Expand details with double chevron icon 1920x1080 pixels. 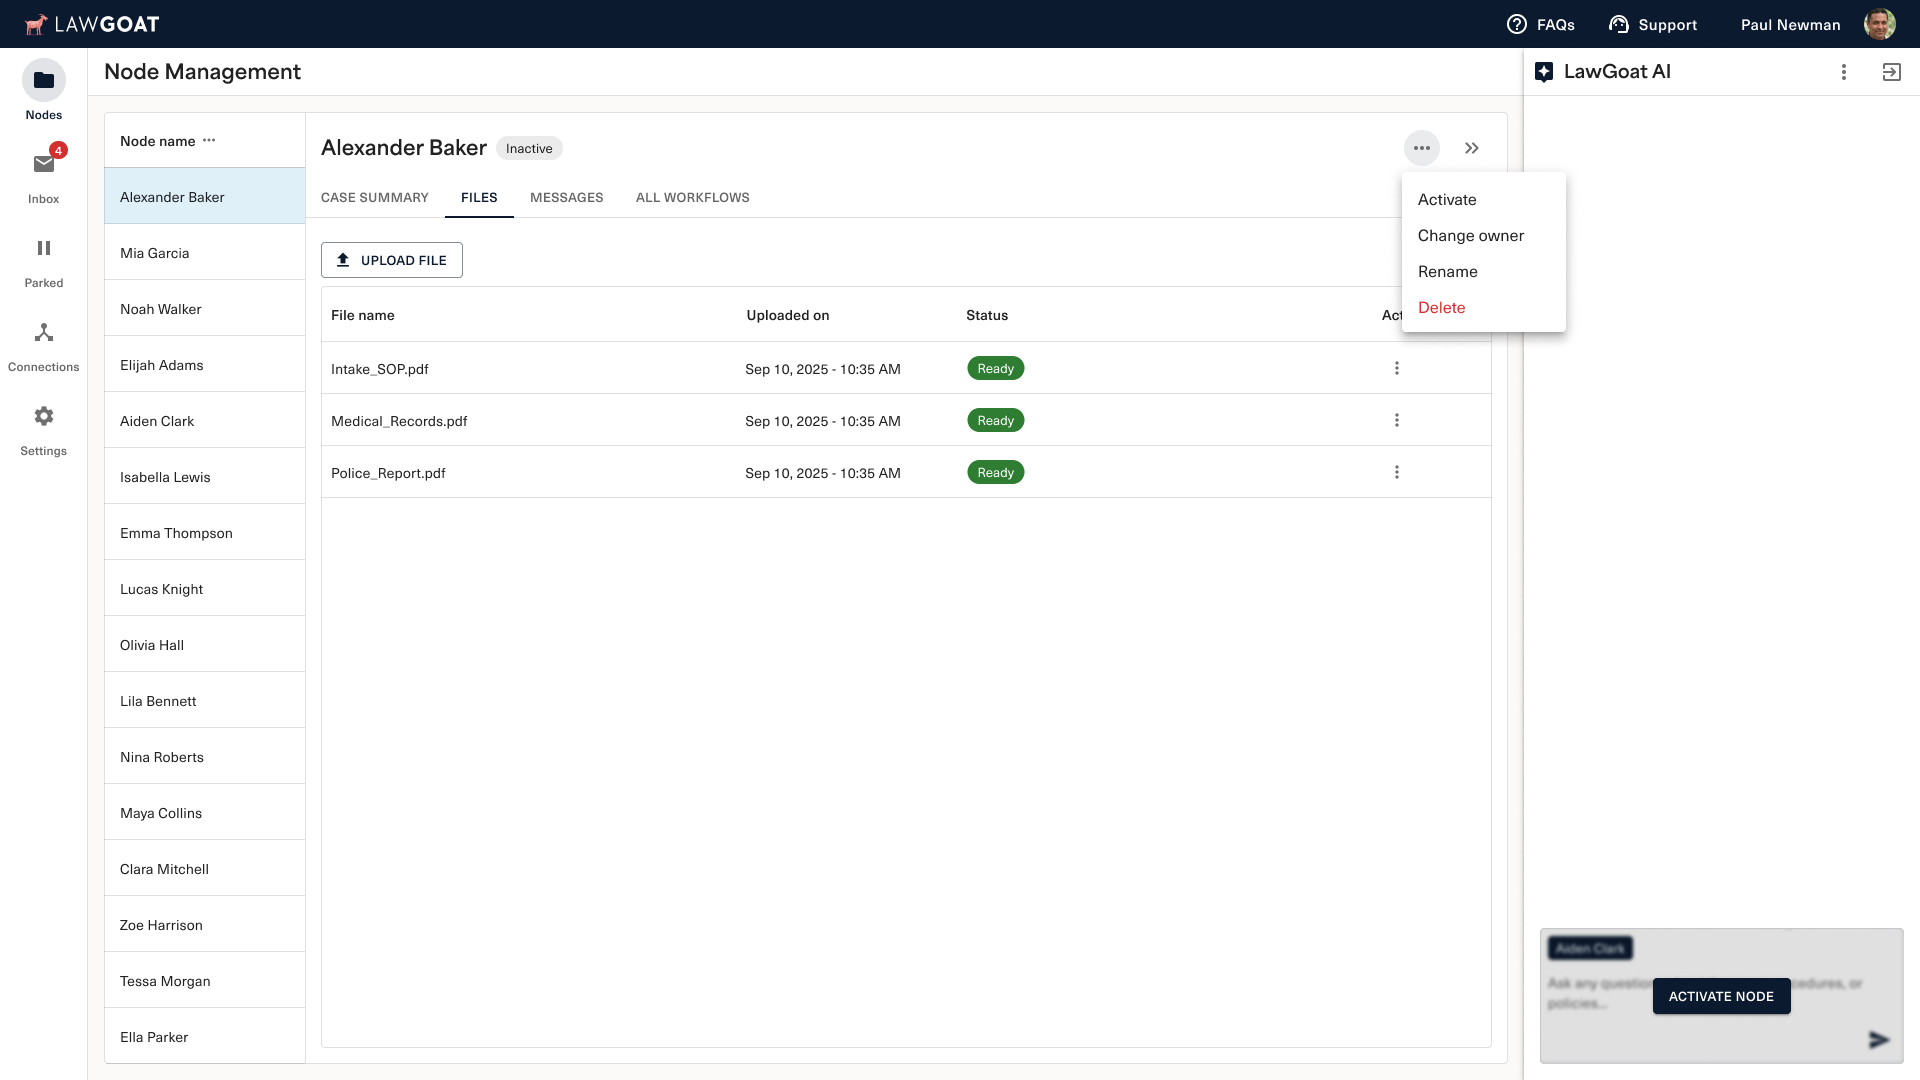(x=1472, y=149)
